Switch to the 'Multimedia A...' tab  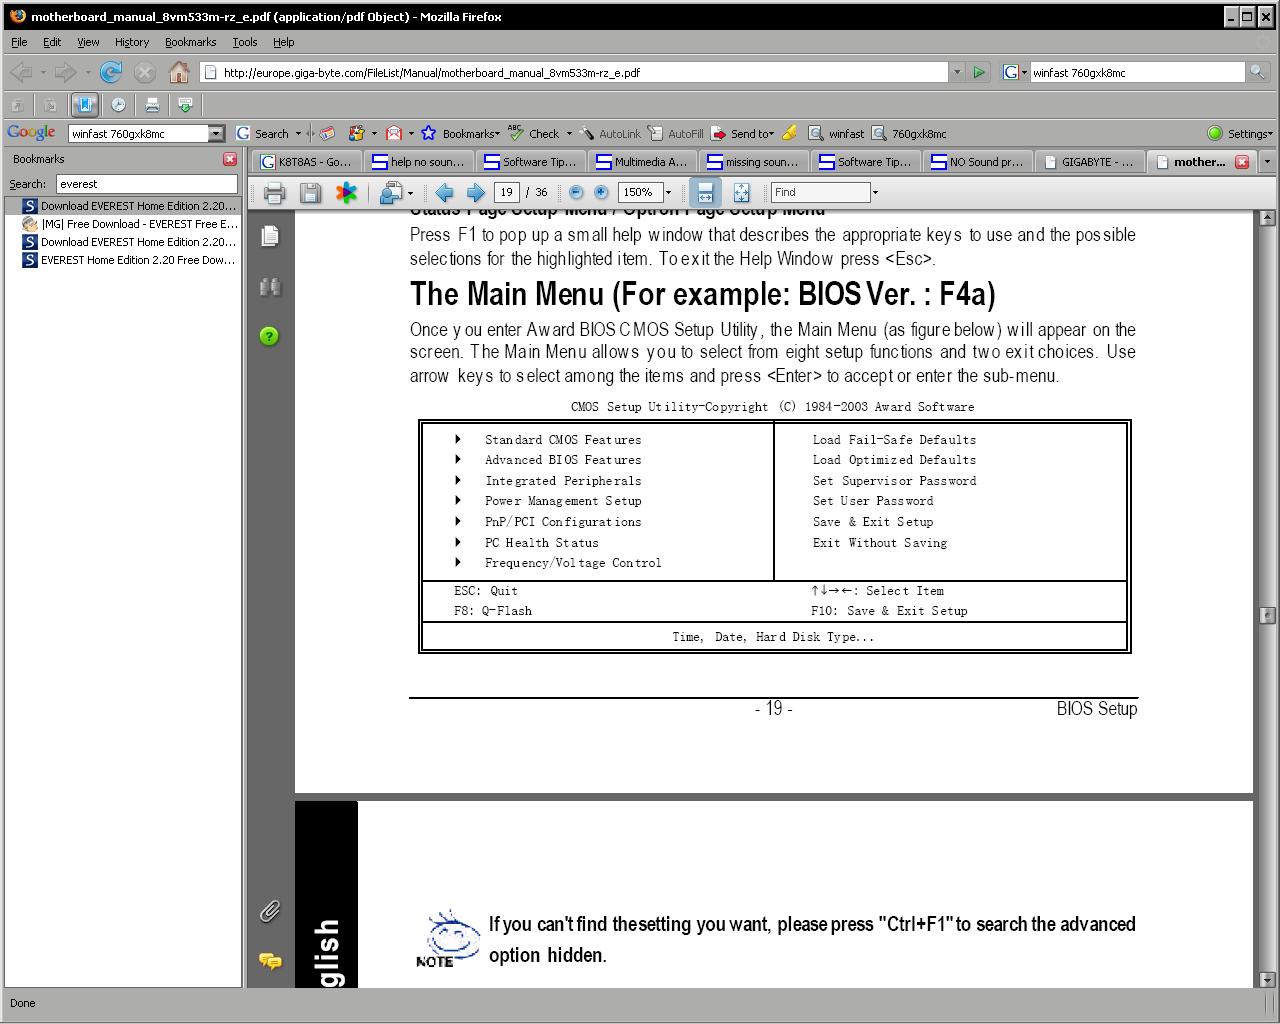(x=642, y=161)
